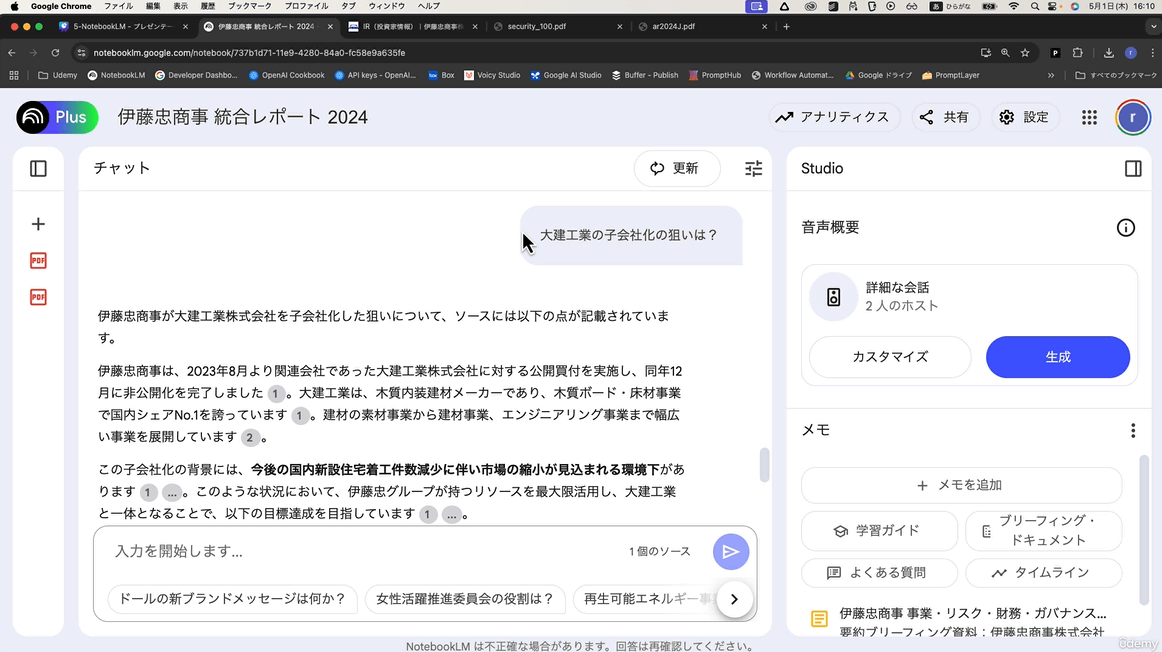
Task: Open the second PDF source icon
Action: click(38, 297)
